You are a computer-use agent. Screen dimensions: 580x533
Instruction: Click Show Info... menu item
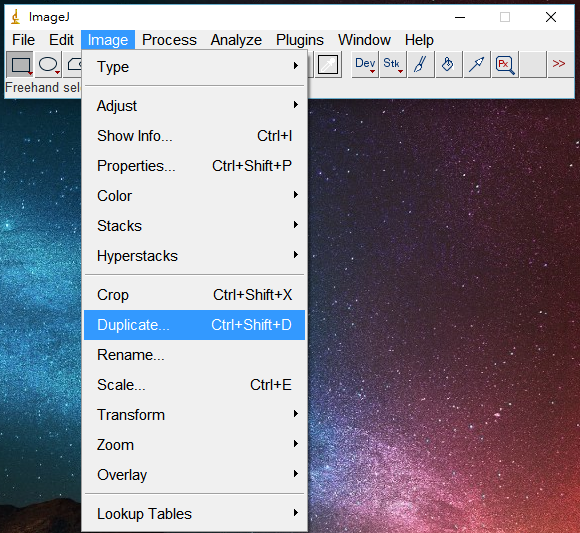tap(195, 136)
